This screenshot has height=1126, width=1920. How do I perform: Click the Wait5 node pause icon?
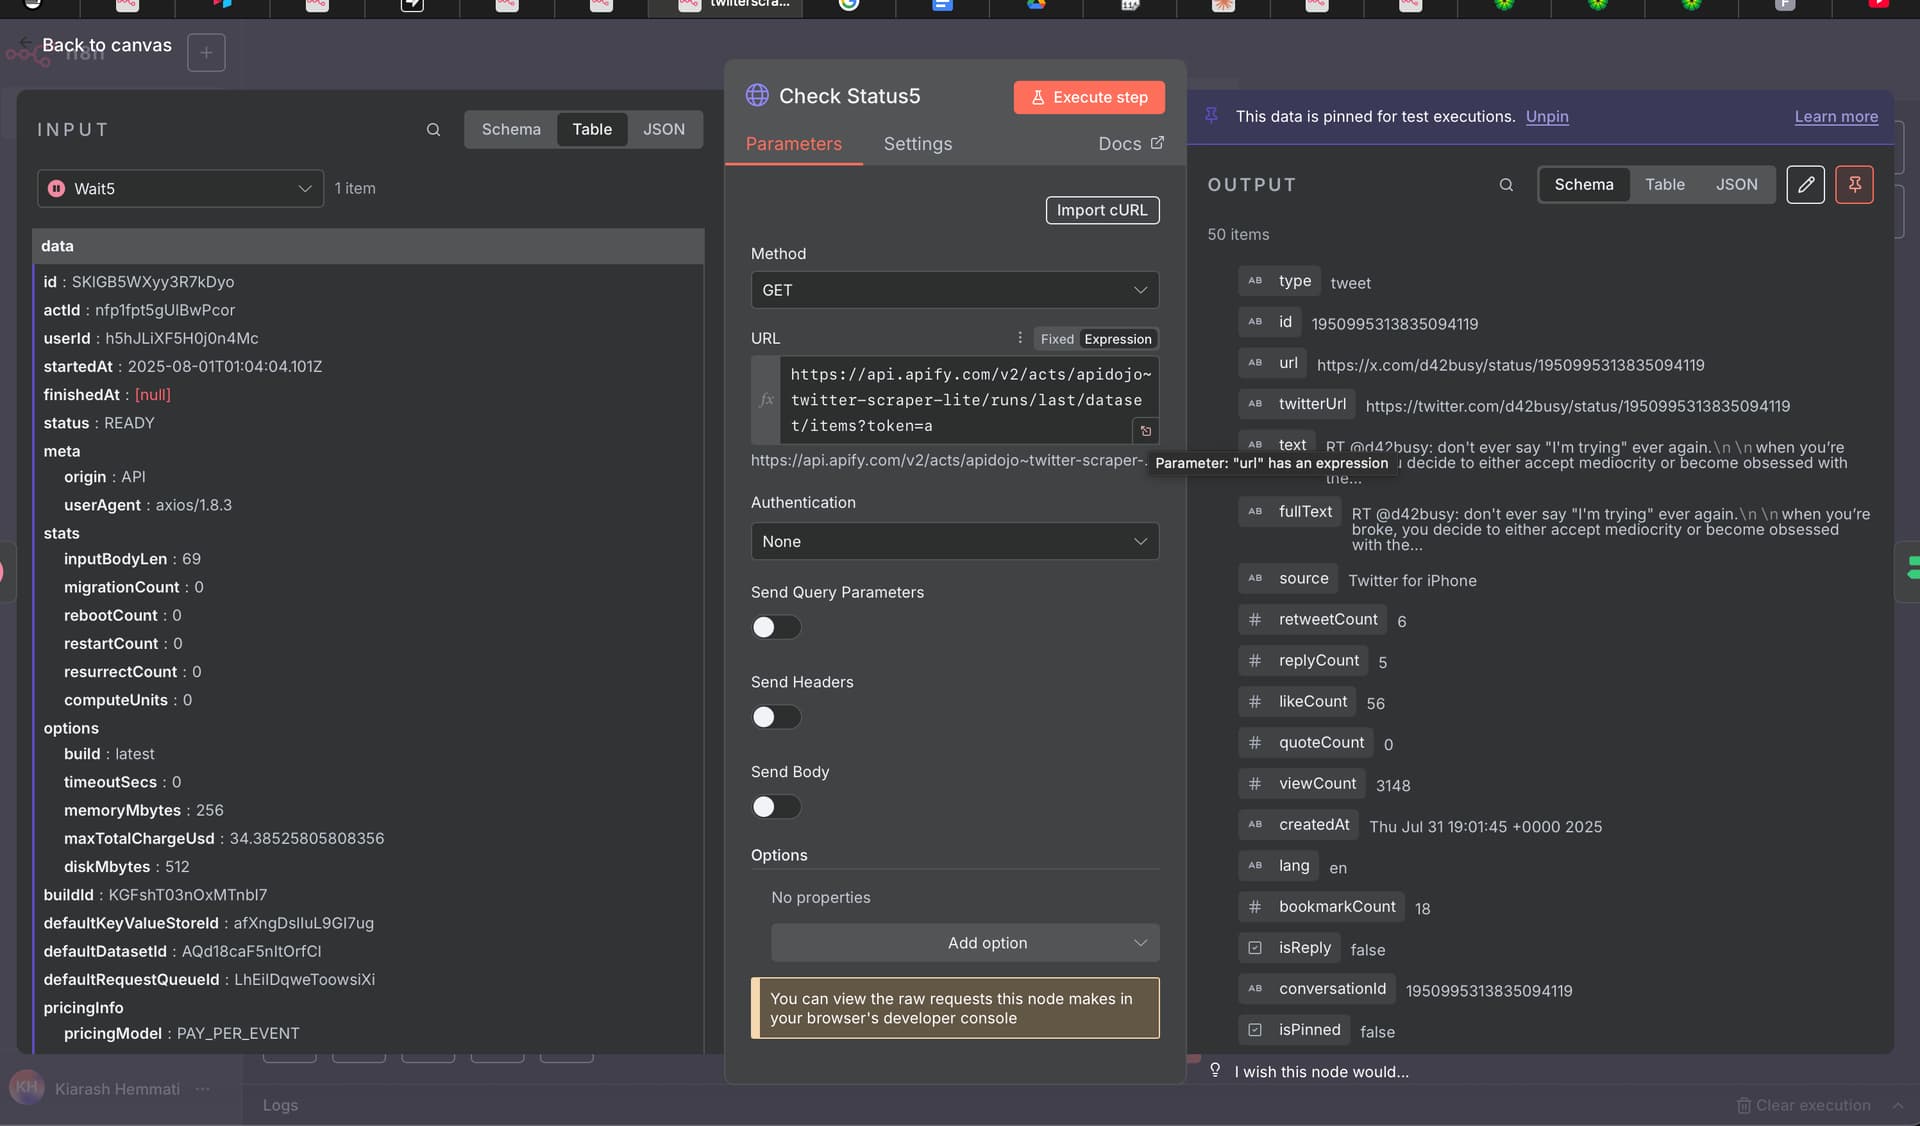click(x=56, y=189)
